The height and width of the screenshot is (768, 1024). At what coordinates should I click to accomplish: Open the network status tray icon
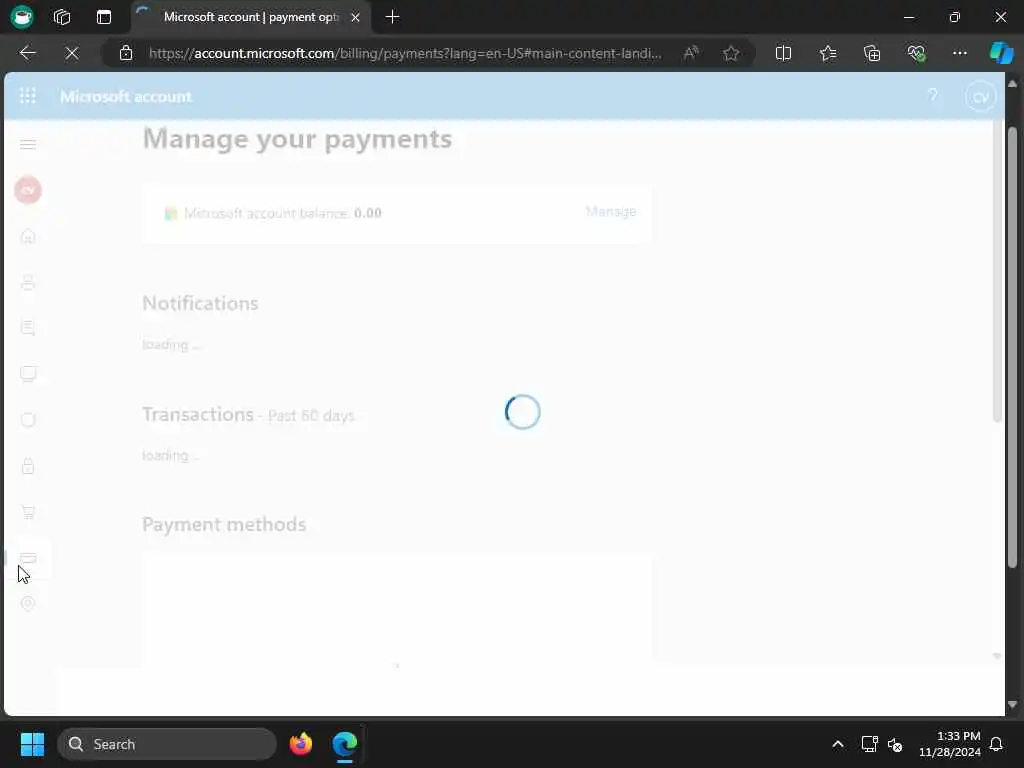pos(869,744)
